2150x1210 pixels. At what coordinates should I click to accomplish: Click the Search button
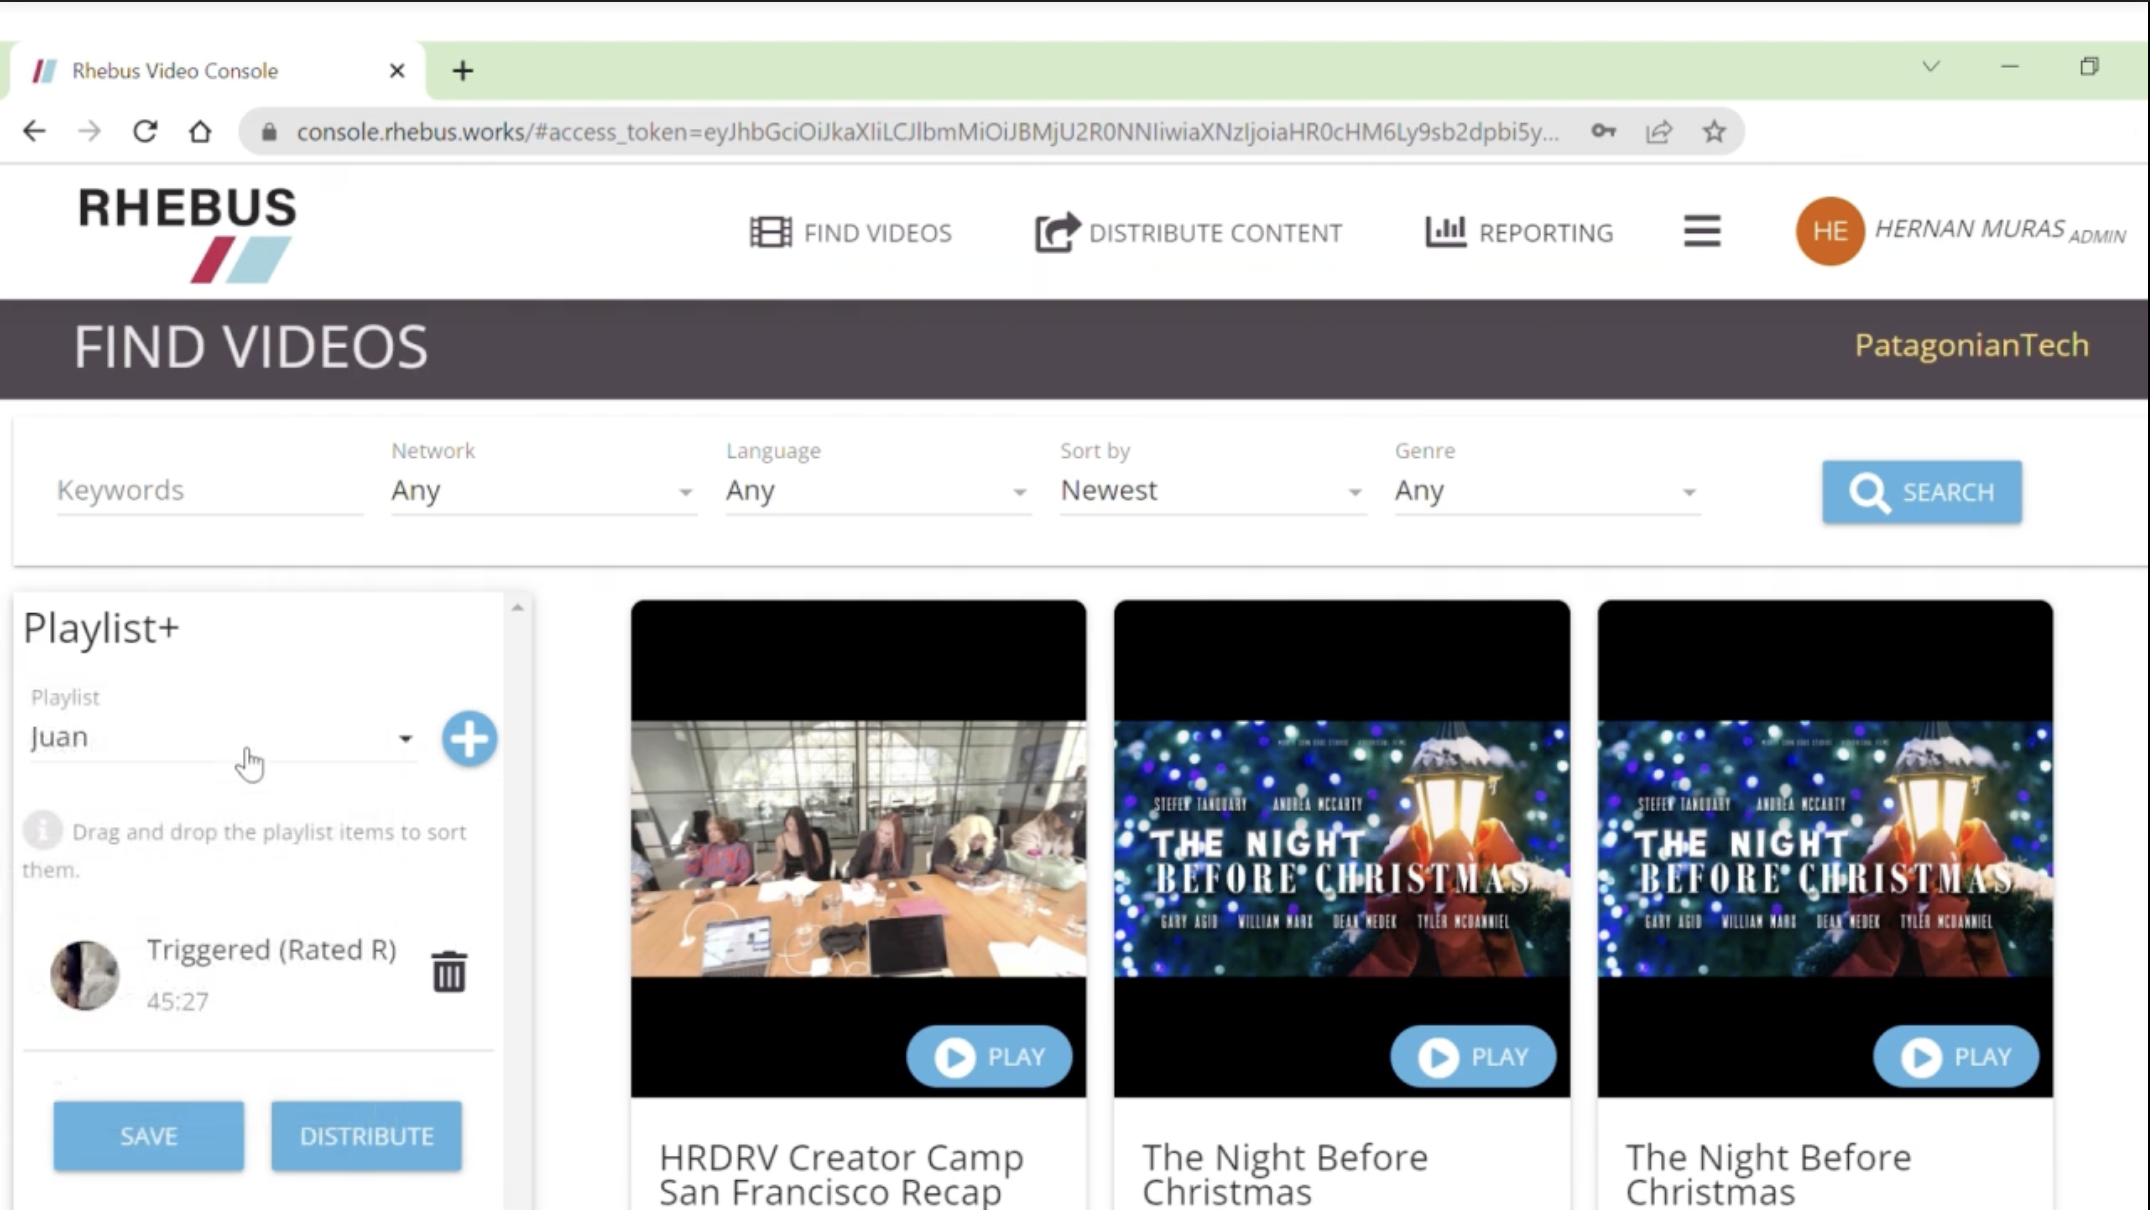[x=1921, y=492]
